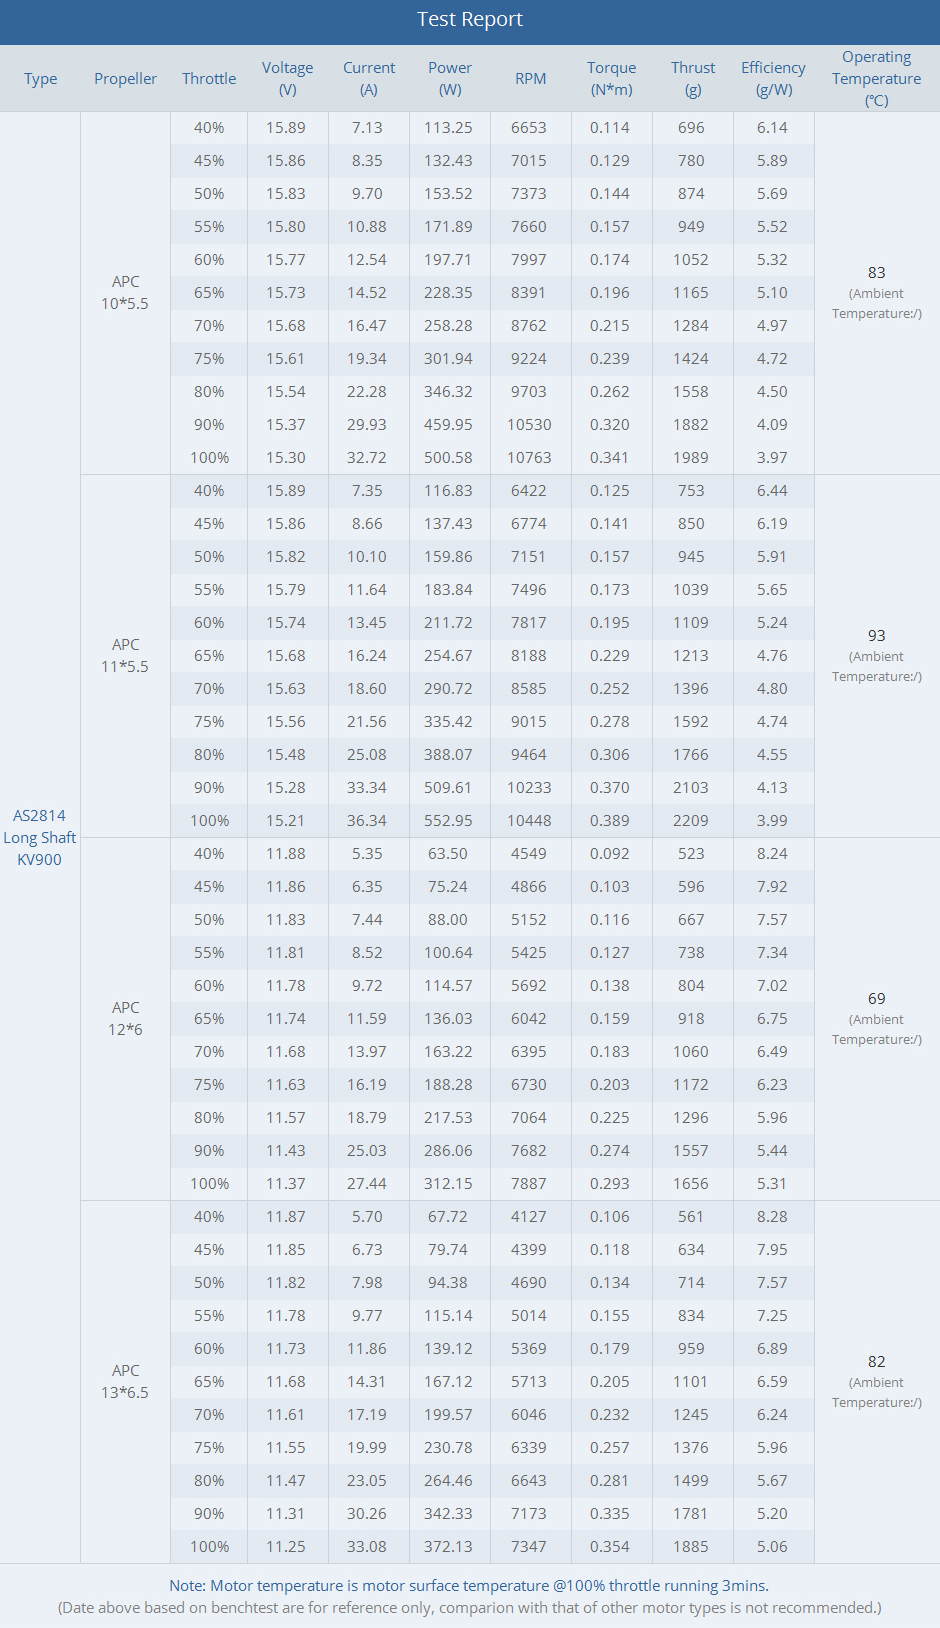Click the RPM value 7887

pyautogui.click(x=529, y=1184)
